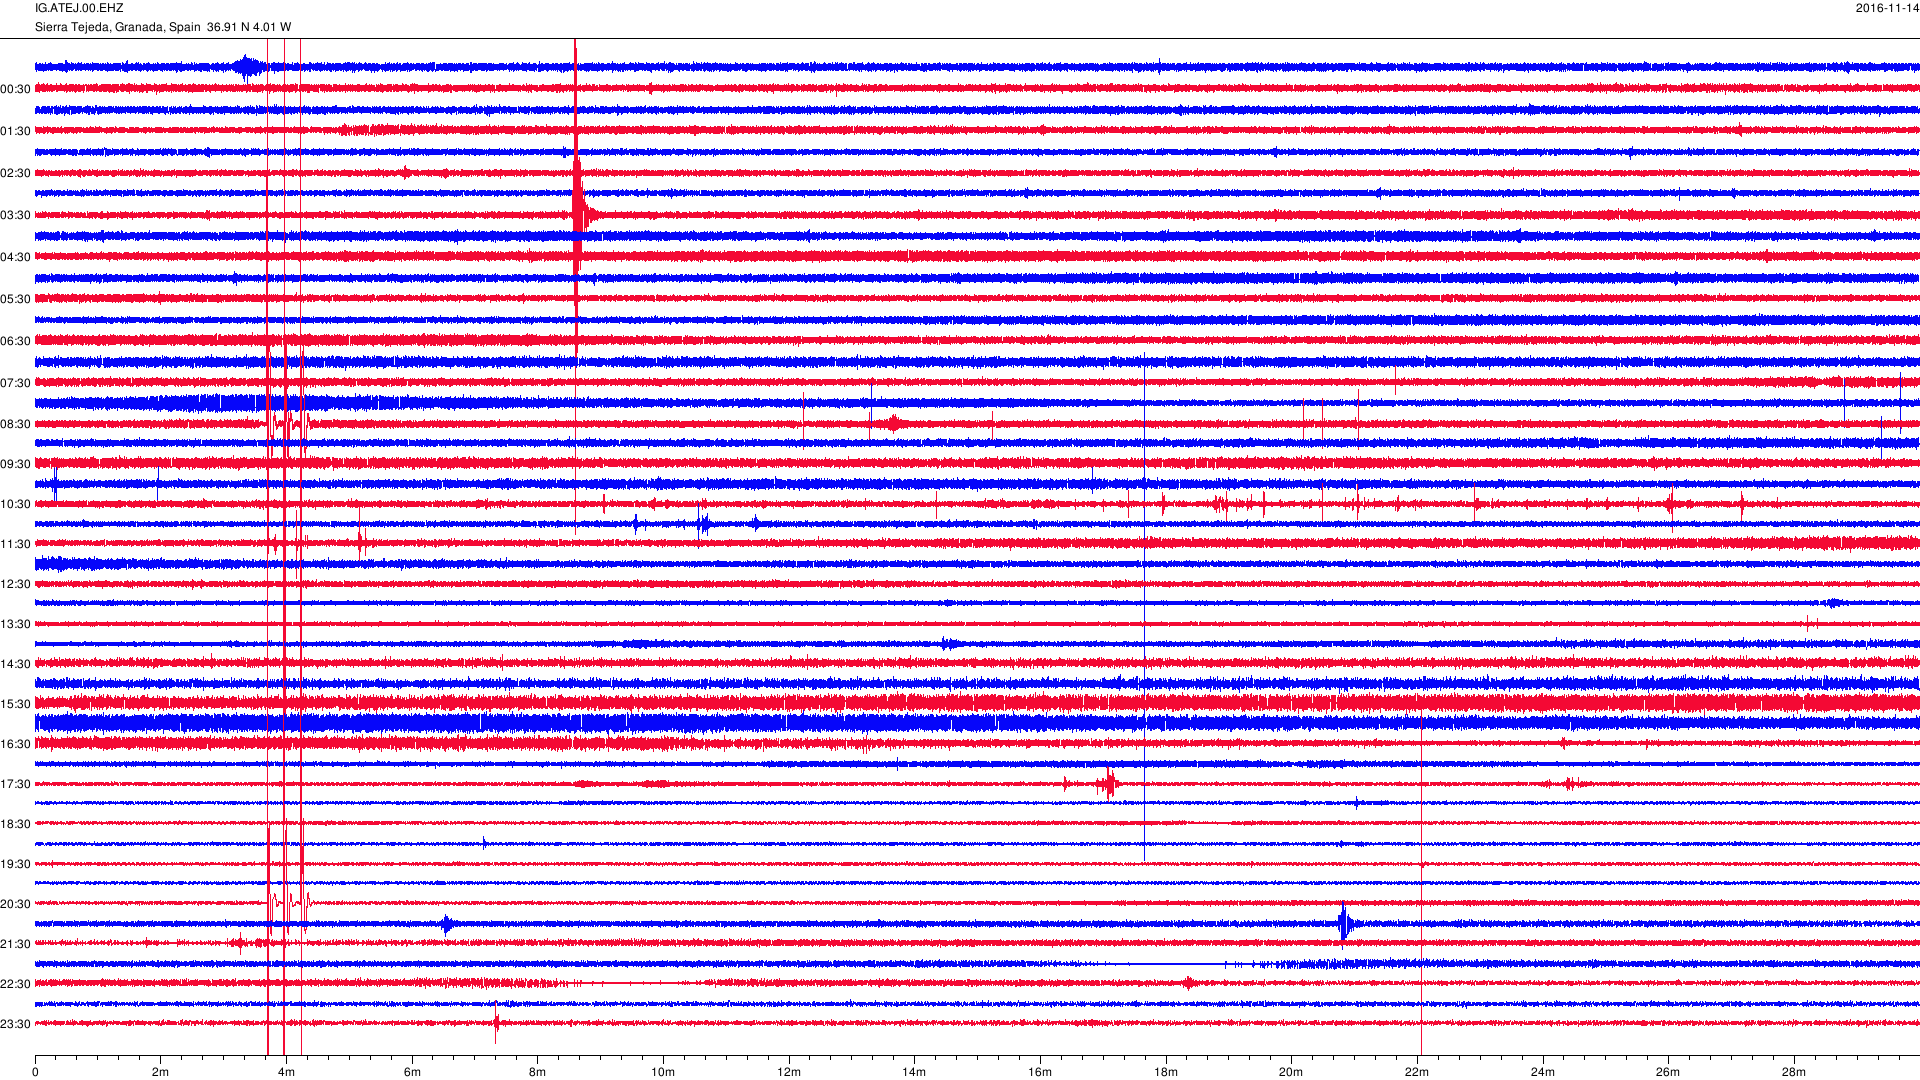The width and height of the screenshot is (1920, 1080).
Task: Click the 24m axis label
Action: pos(1543,1072)
